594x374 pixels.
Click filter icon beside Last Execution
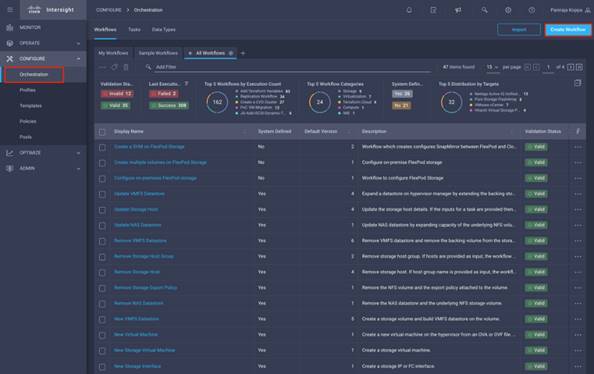(186, 84)
